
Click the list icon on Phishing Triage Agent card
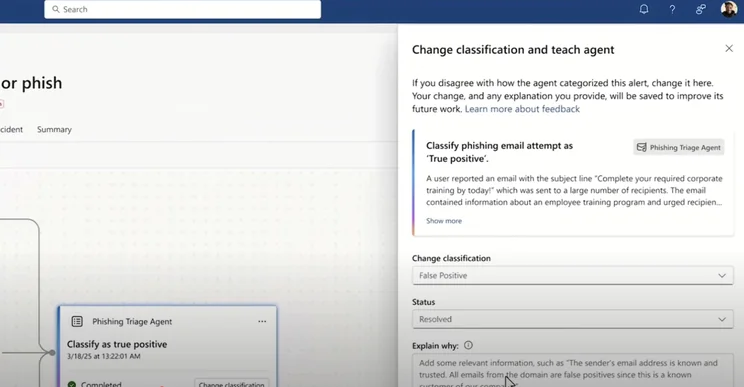pos(77,322)
